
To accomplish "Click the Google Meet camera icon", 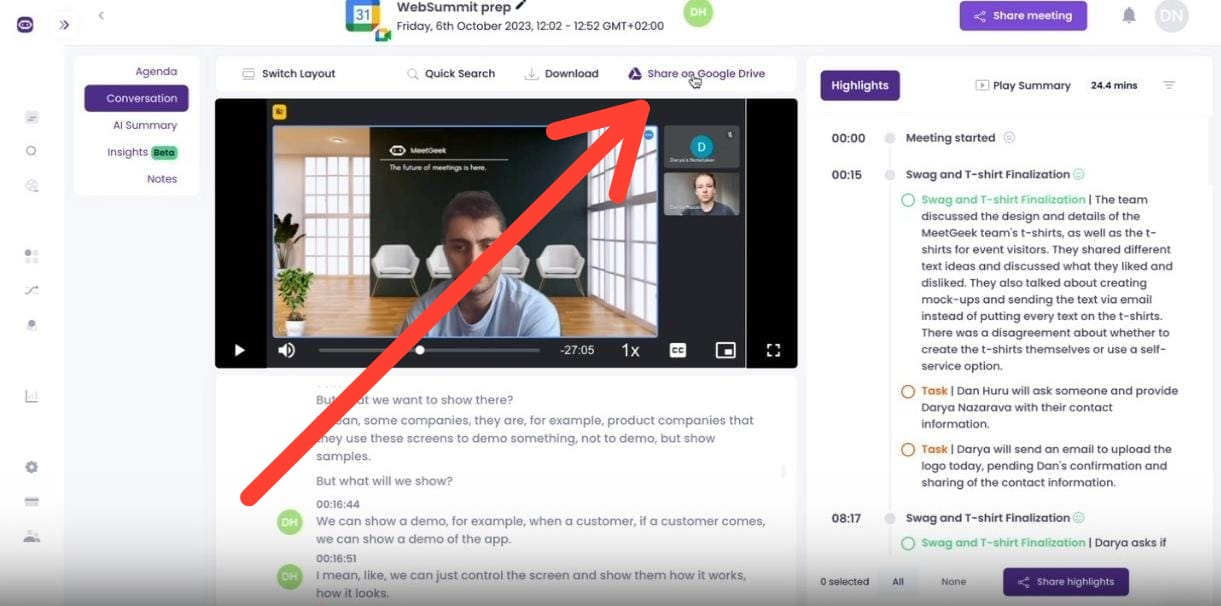I will point(382,35).
